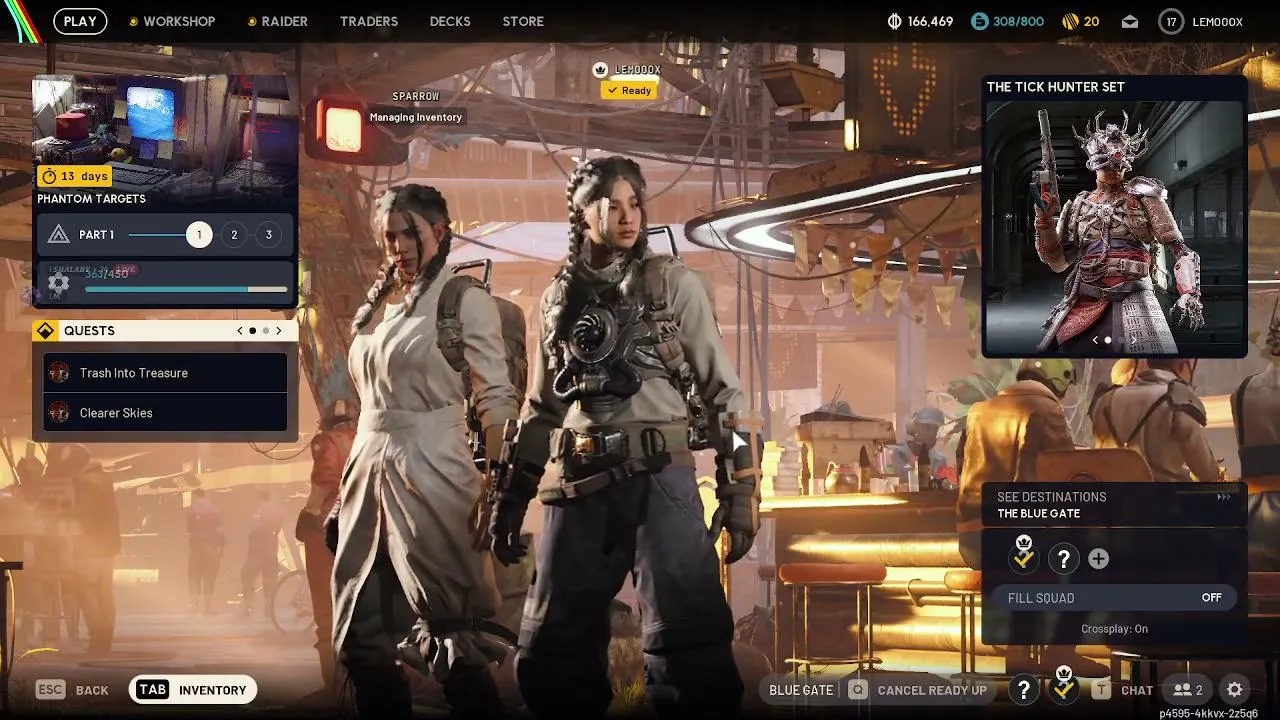Open the Traders menu
The width and height of the screenshot is (1280, 720).
point(369,21)
